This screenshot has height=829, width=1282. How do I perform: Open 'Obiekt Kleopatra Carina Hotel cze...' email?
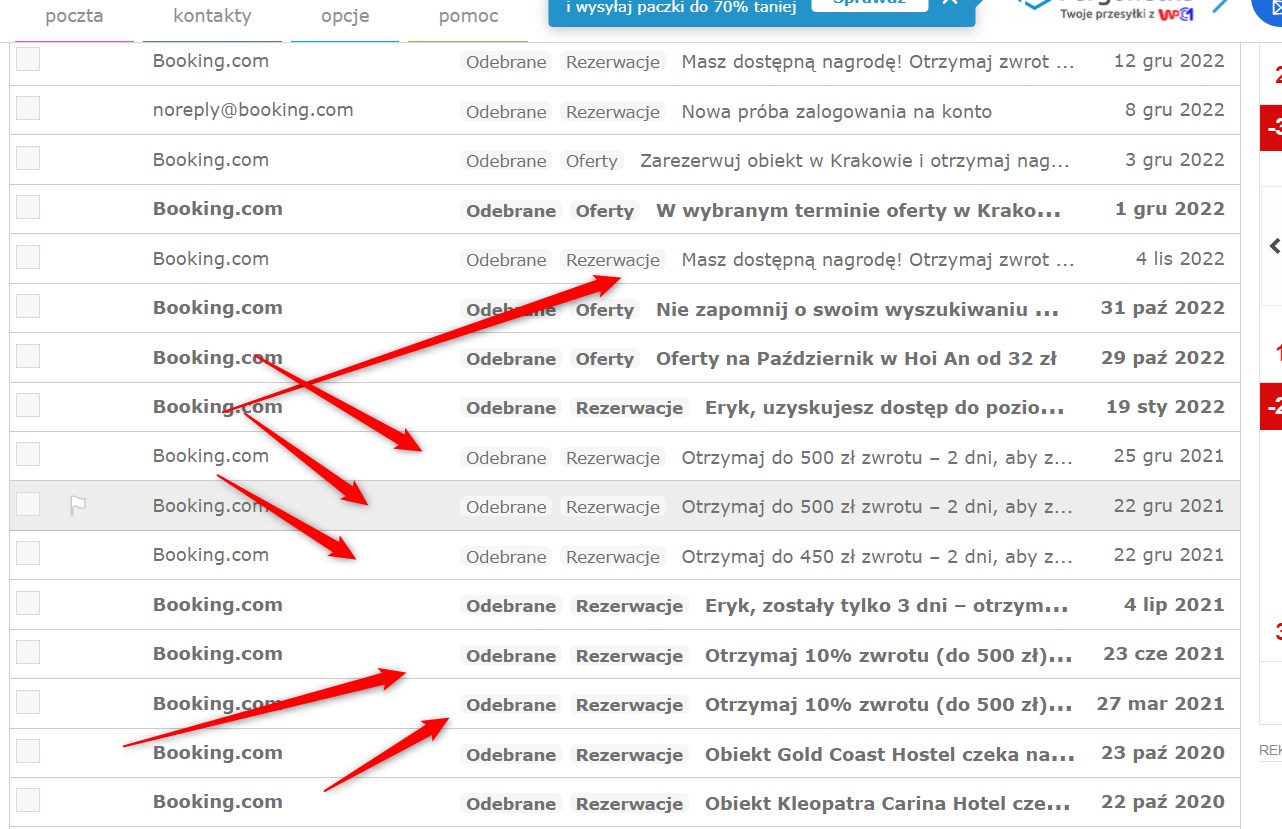click(887, 803)
